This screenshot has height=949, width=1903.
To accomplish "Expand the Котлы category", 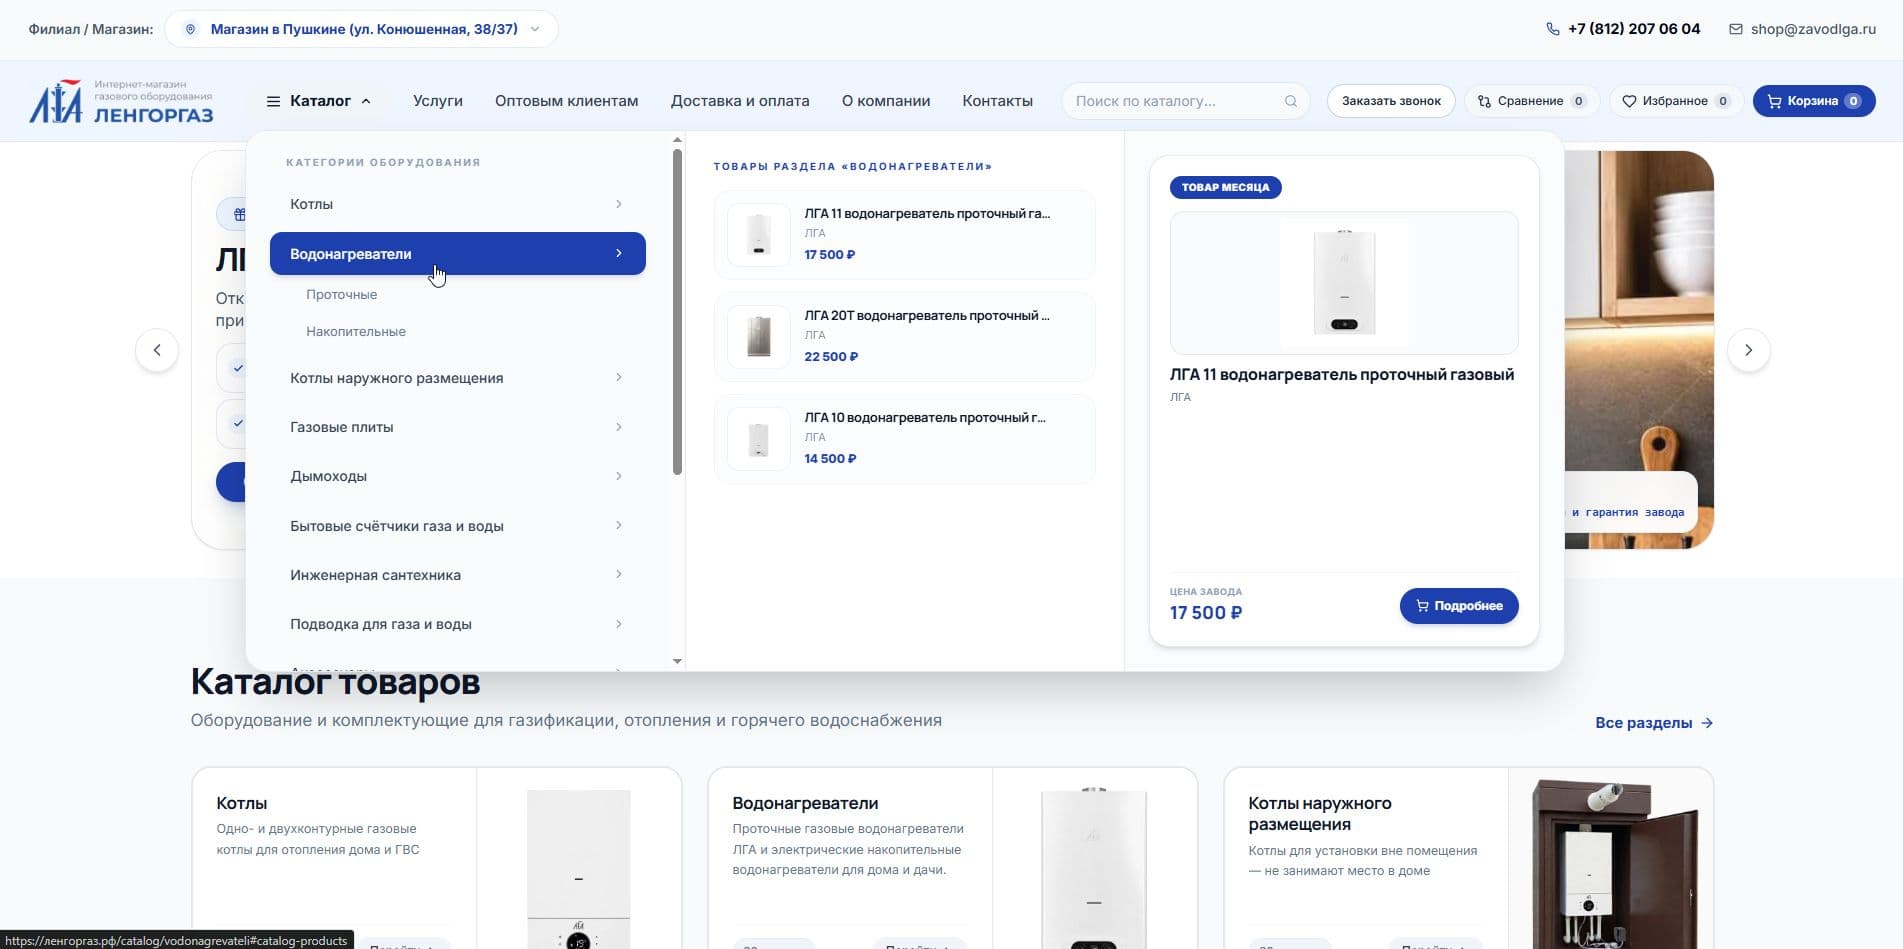I will [x=457, y=204].
